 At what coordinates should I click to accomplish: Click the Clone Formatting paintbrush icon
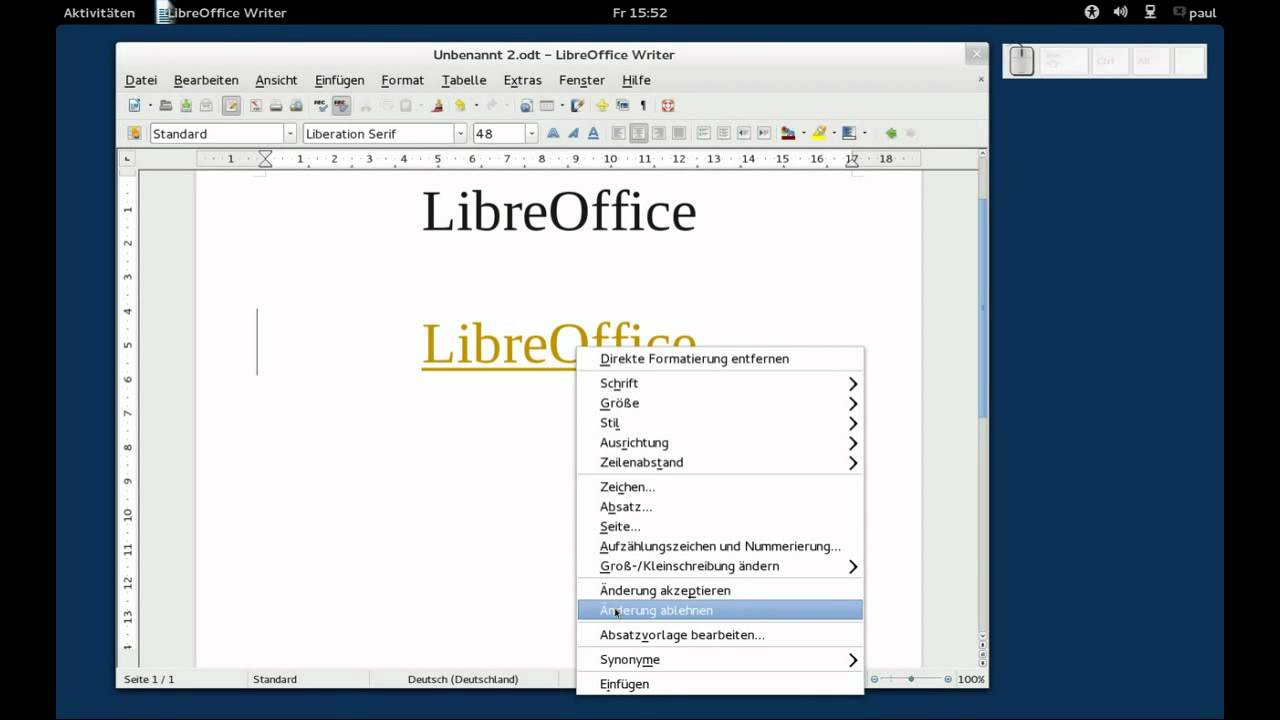(x=437, y=105)
